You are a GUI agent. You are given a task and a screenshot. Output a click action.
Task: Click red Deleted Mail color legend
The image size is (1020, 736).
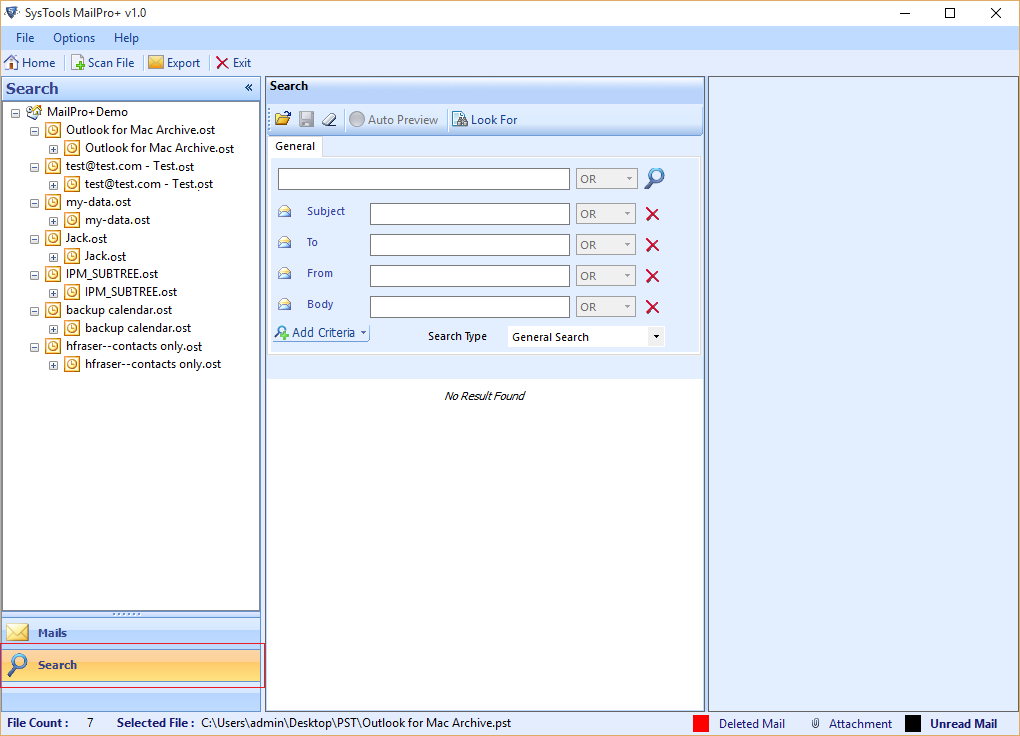[x=701, y=724]
